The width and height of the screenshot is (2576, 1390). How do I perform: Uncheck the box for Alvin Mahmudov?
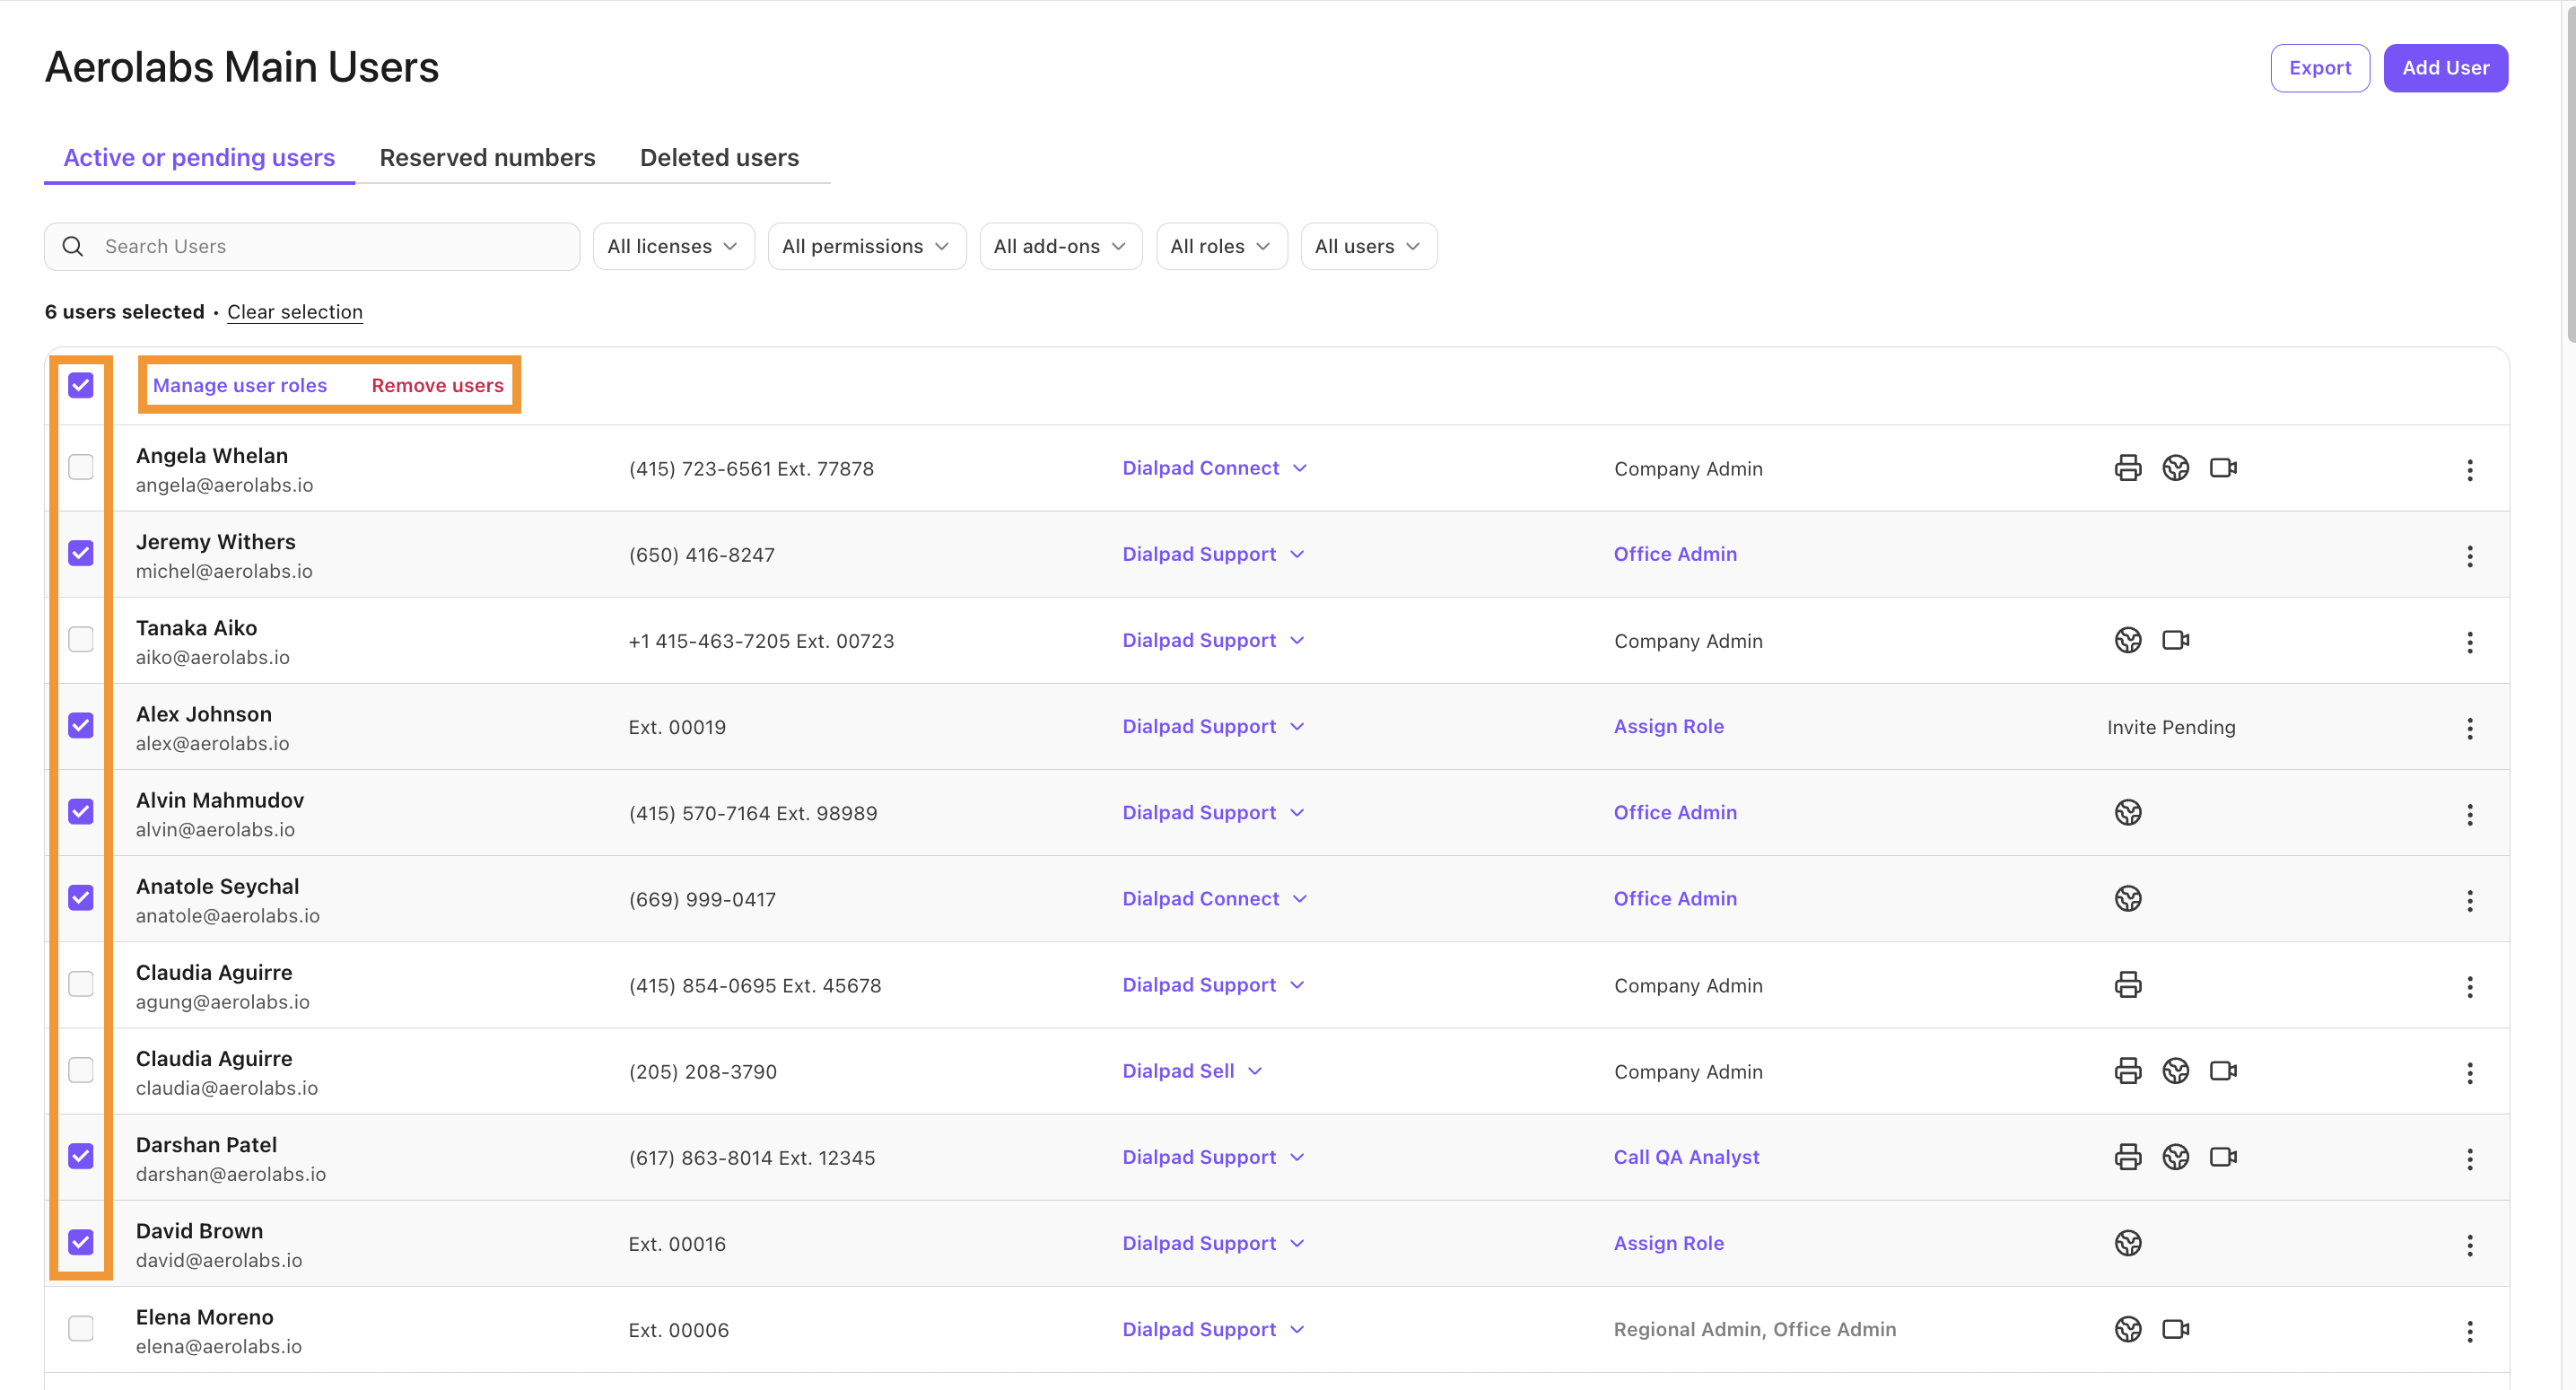point(81,811)
